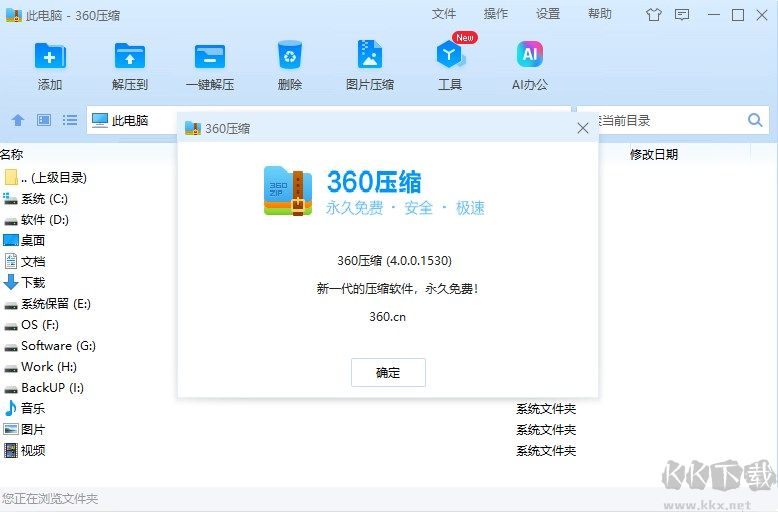Sort by the 修改日期 column header
The width and height of the screenshot is (778, 512).
pos(654,154)
